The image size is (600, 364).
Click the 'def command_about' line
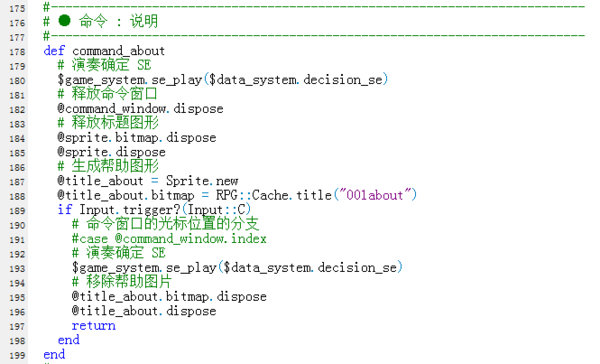point(104,51)
